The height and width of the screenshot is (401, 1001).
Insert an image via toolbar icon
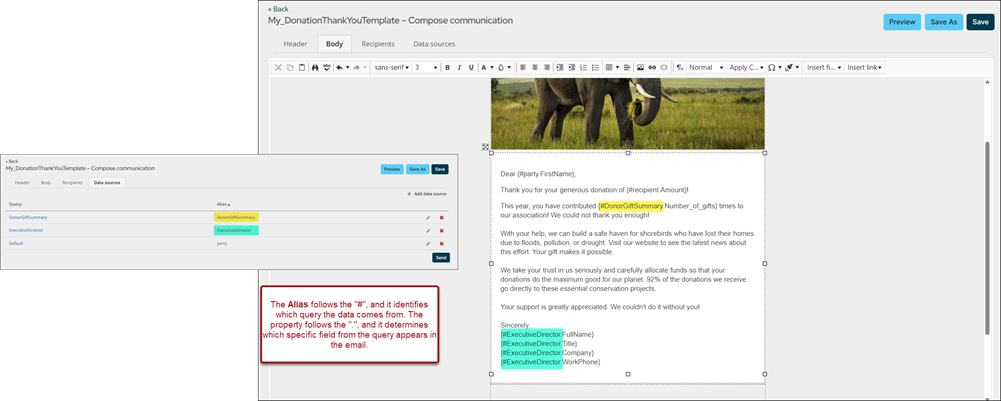click(x=640, y=67)
